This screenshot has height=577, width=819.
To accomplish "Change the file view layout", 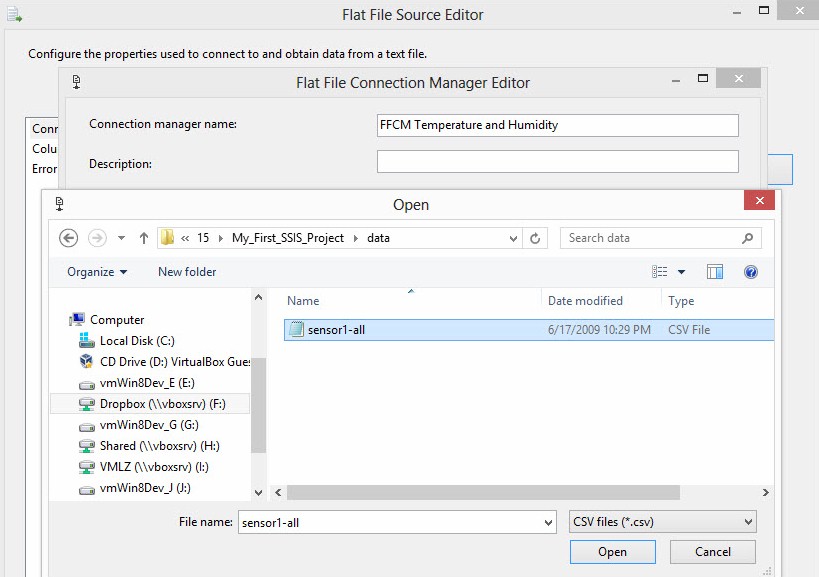I will (x=661, y=272).
